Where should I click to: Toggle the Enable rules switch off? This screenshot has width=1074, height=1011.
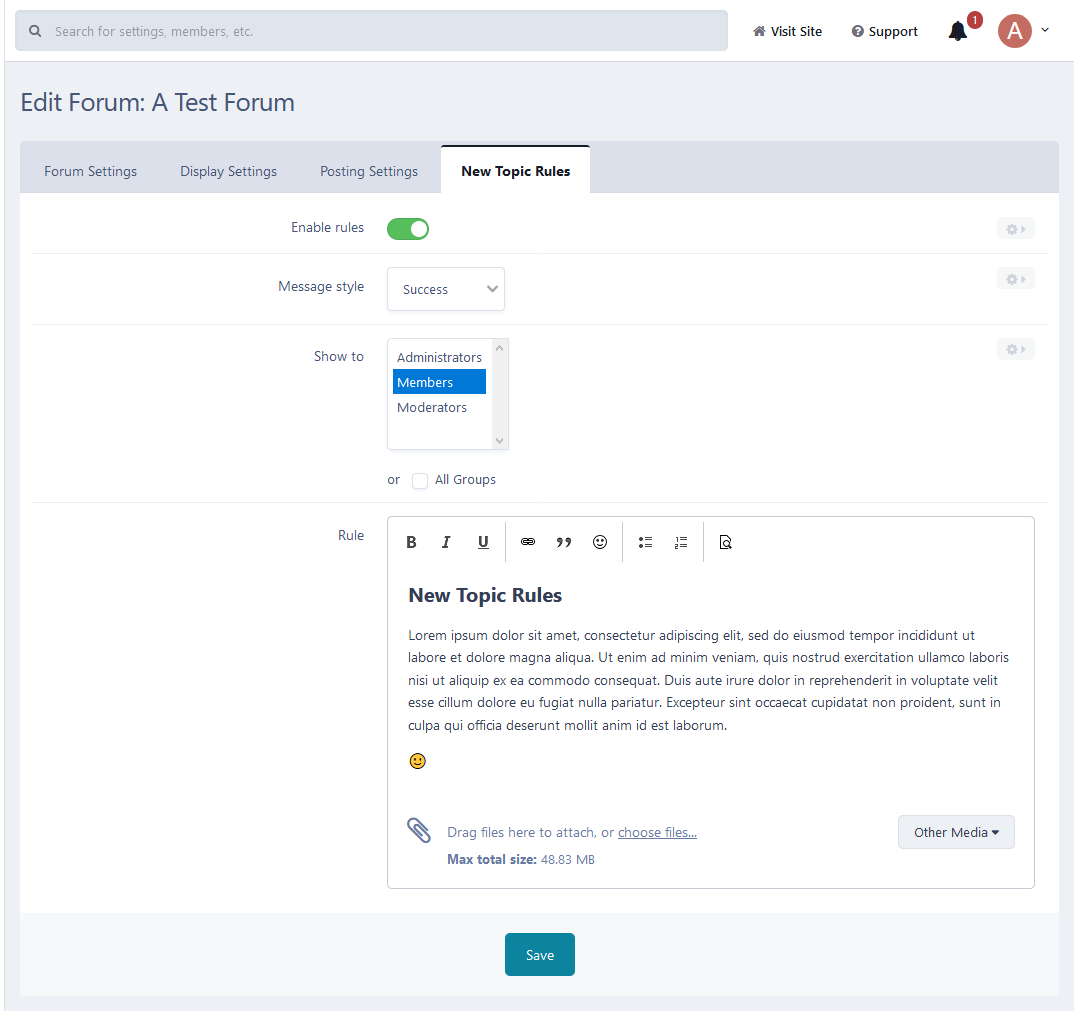click(407, 228)
